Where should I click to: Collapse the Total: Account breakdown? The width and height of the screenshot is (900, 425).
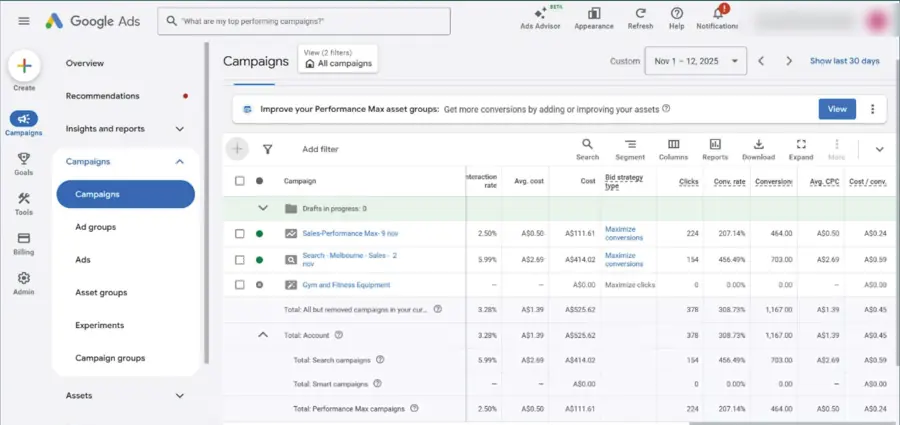(x=263, y=334)
